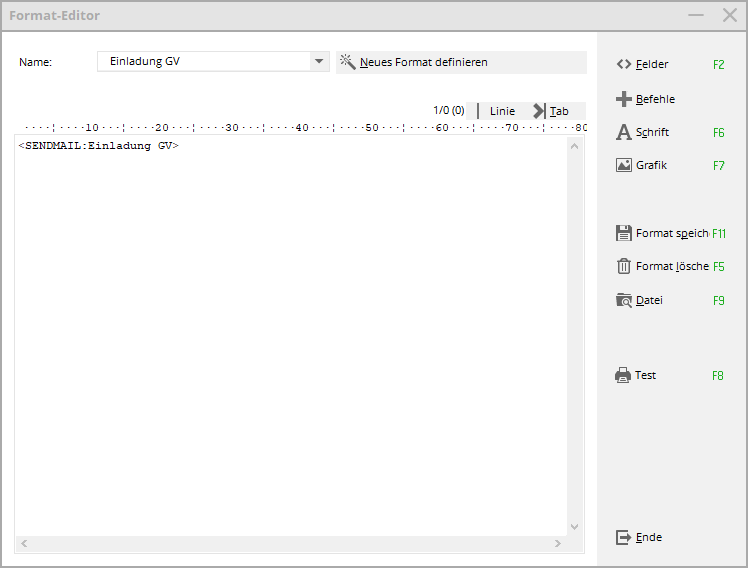The height and width of the screenshot is (568, 748).
Task: Minimize the Format-Editor window
Action: (x=696, y=15)
